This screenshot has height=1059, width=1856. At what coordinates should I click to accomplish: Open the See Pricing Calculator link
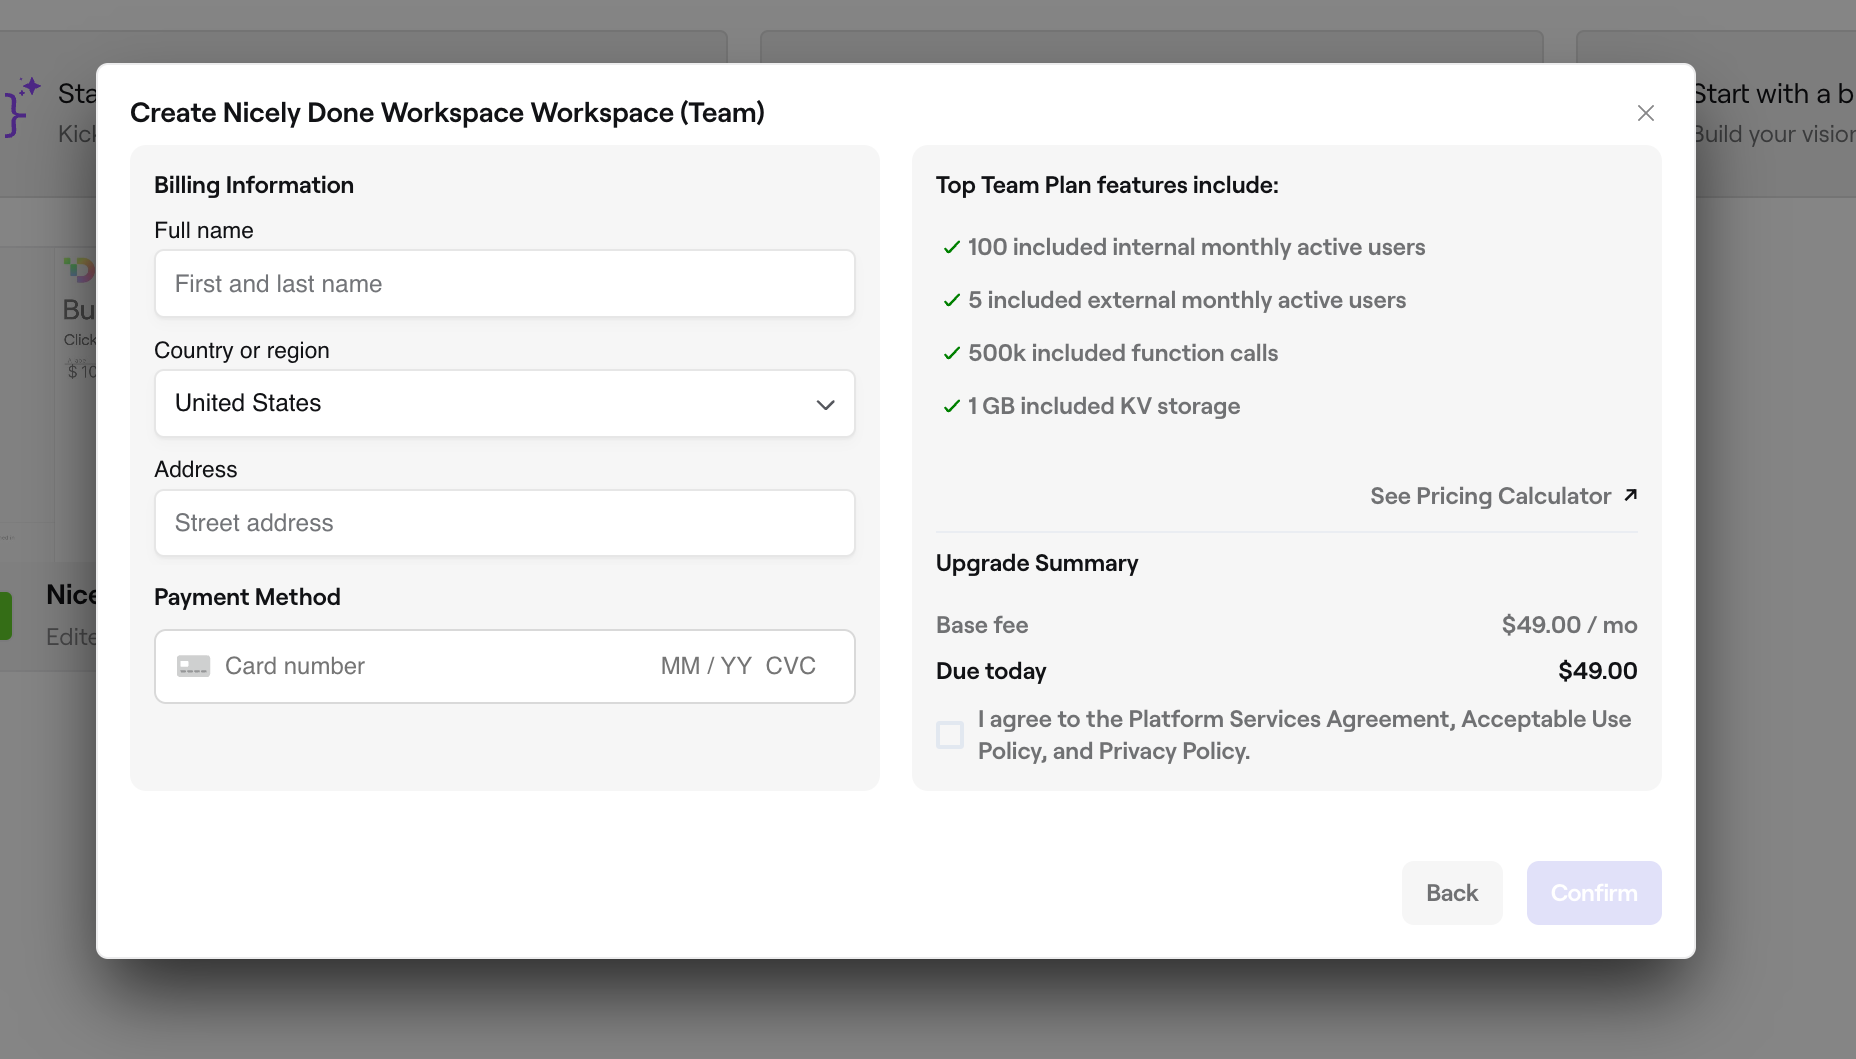(1490, 496)
